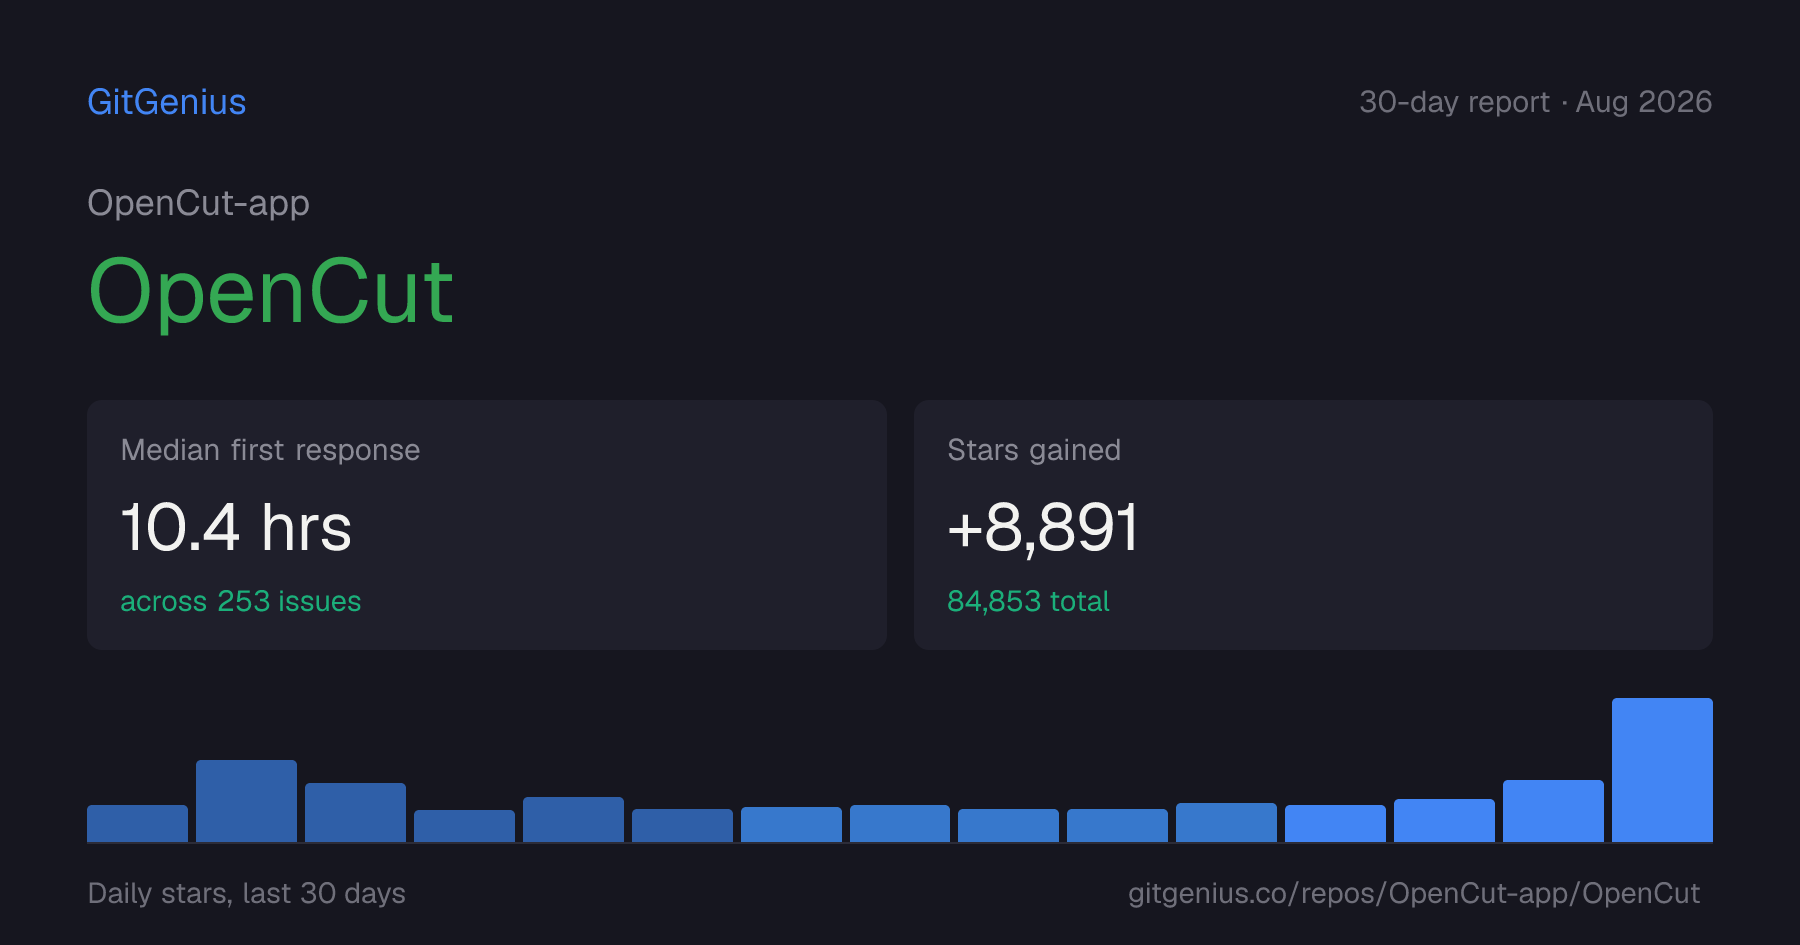The height and width of the screenshot is (945, 1800).
Task: Select the second-to-last chart bar
Action: [x=1553, y=811]
